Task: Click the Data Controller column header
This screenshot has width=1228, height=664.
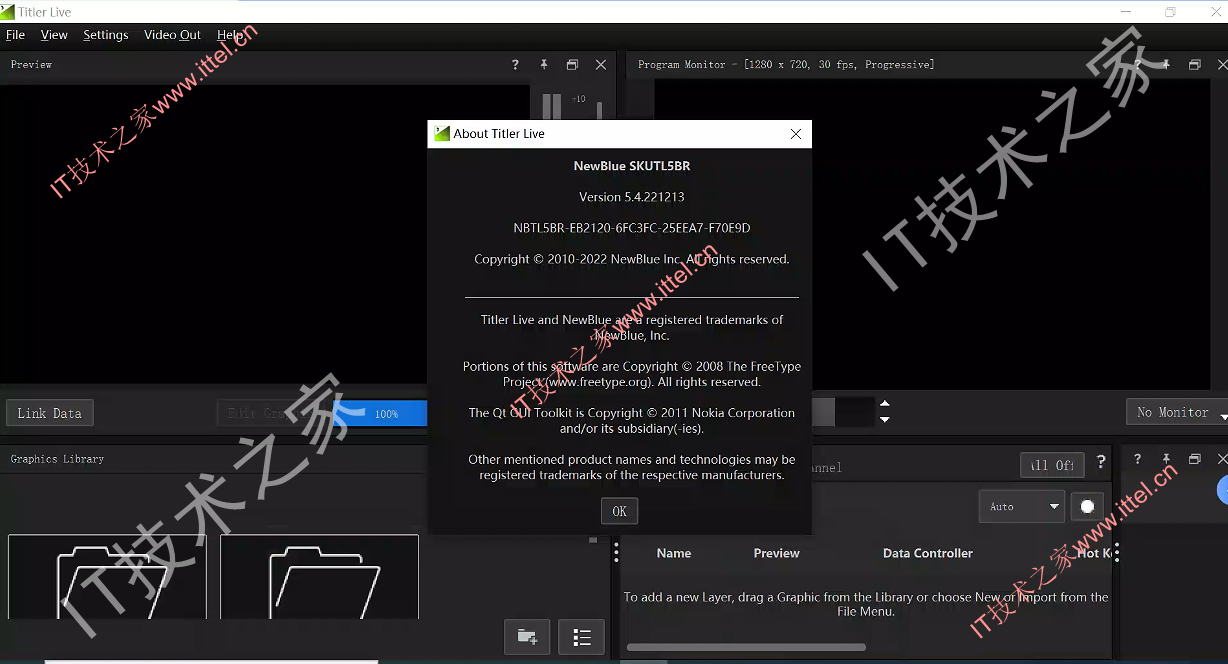Action: (x=928, y=553)
